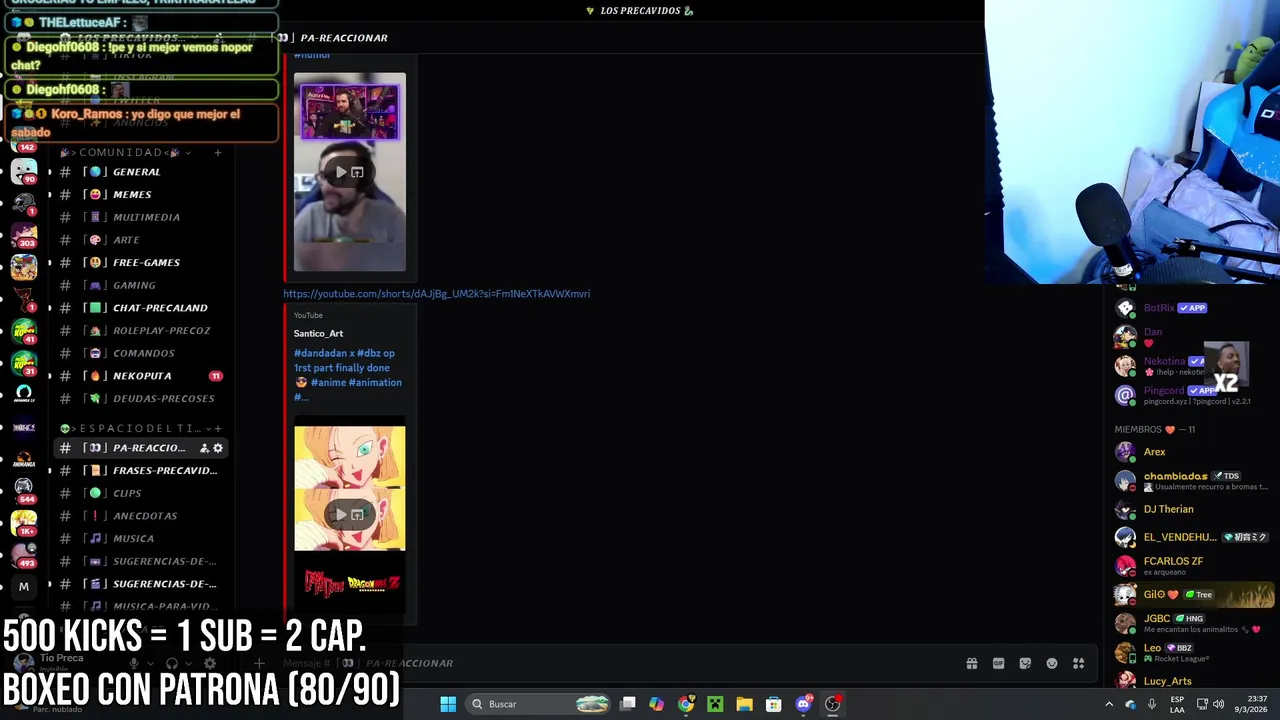Open the emoji picker
This screenshot has height=720, width=1280.
point(1051,663)
